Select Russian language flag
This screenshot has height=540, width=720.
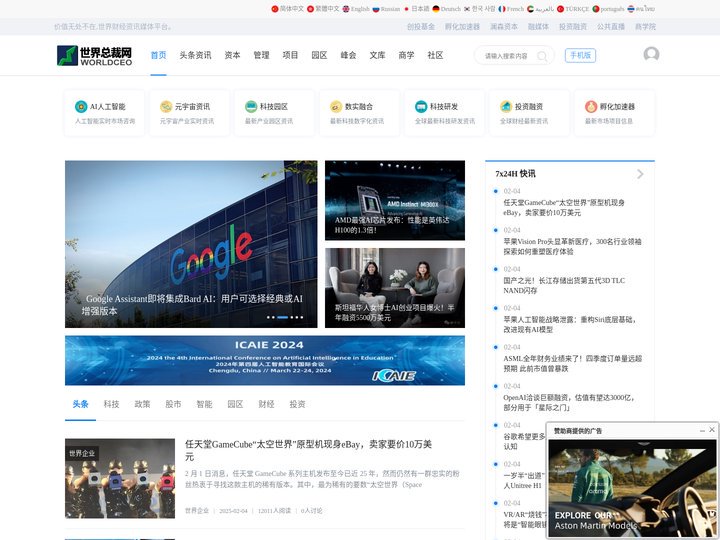click(x=386, y=9)
